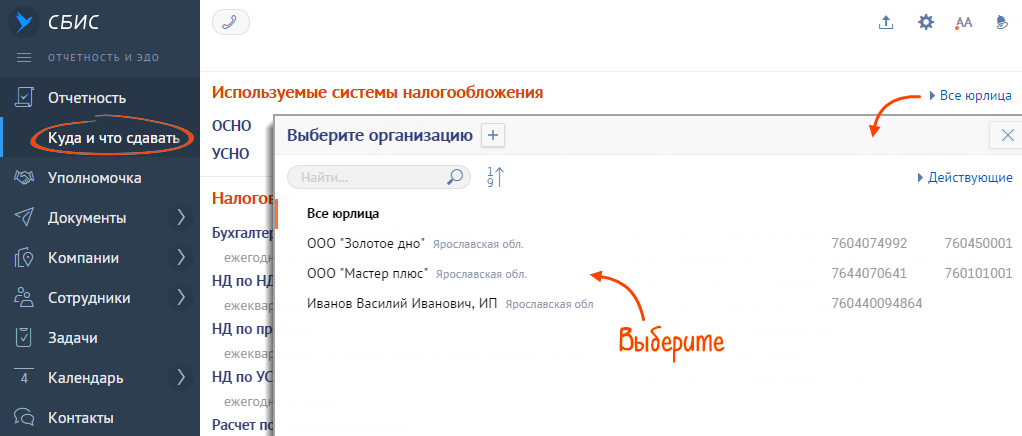Expand the Календарь submenu arrow
This screenshot has width=1022, height=436.
181,377
